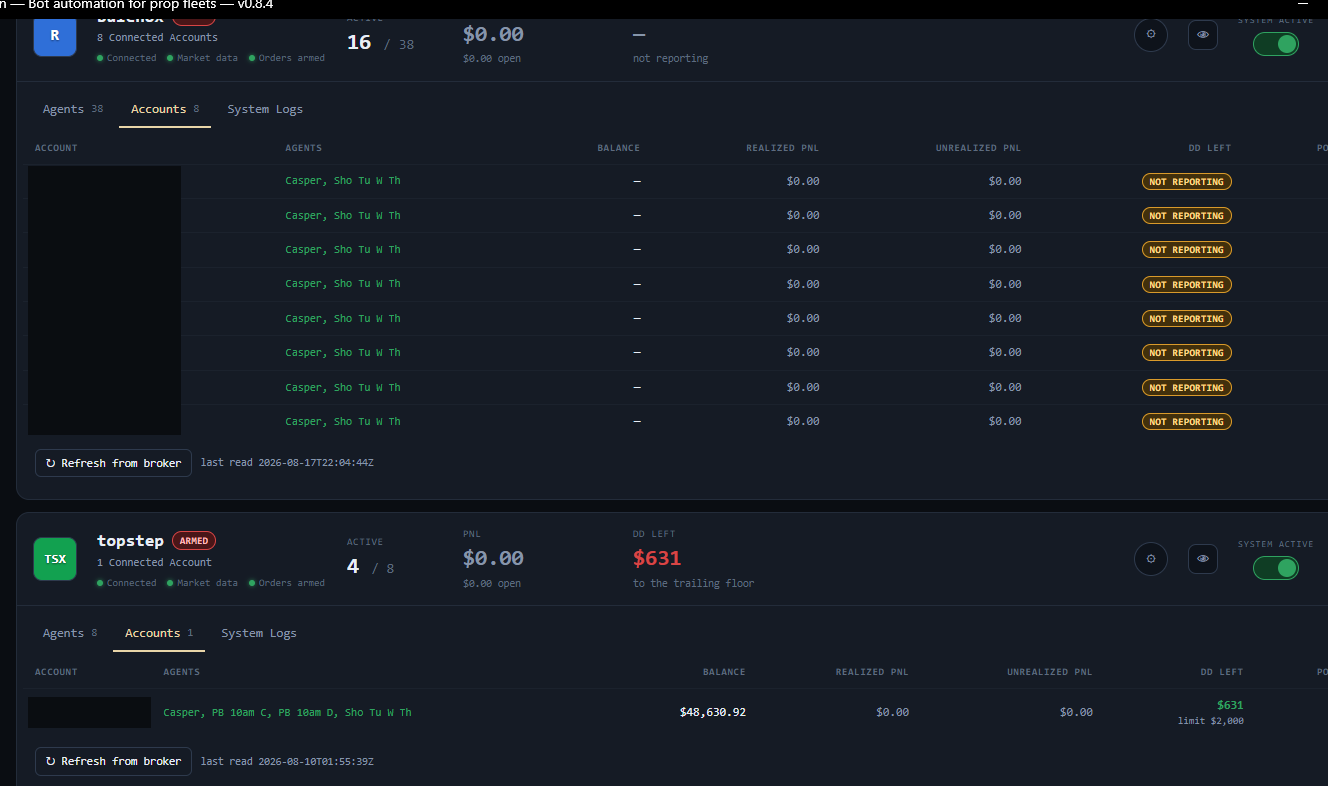Click 'Market data' status on the topstep card
This screenshot has height=786, width=1328.
point(203,583)
